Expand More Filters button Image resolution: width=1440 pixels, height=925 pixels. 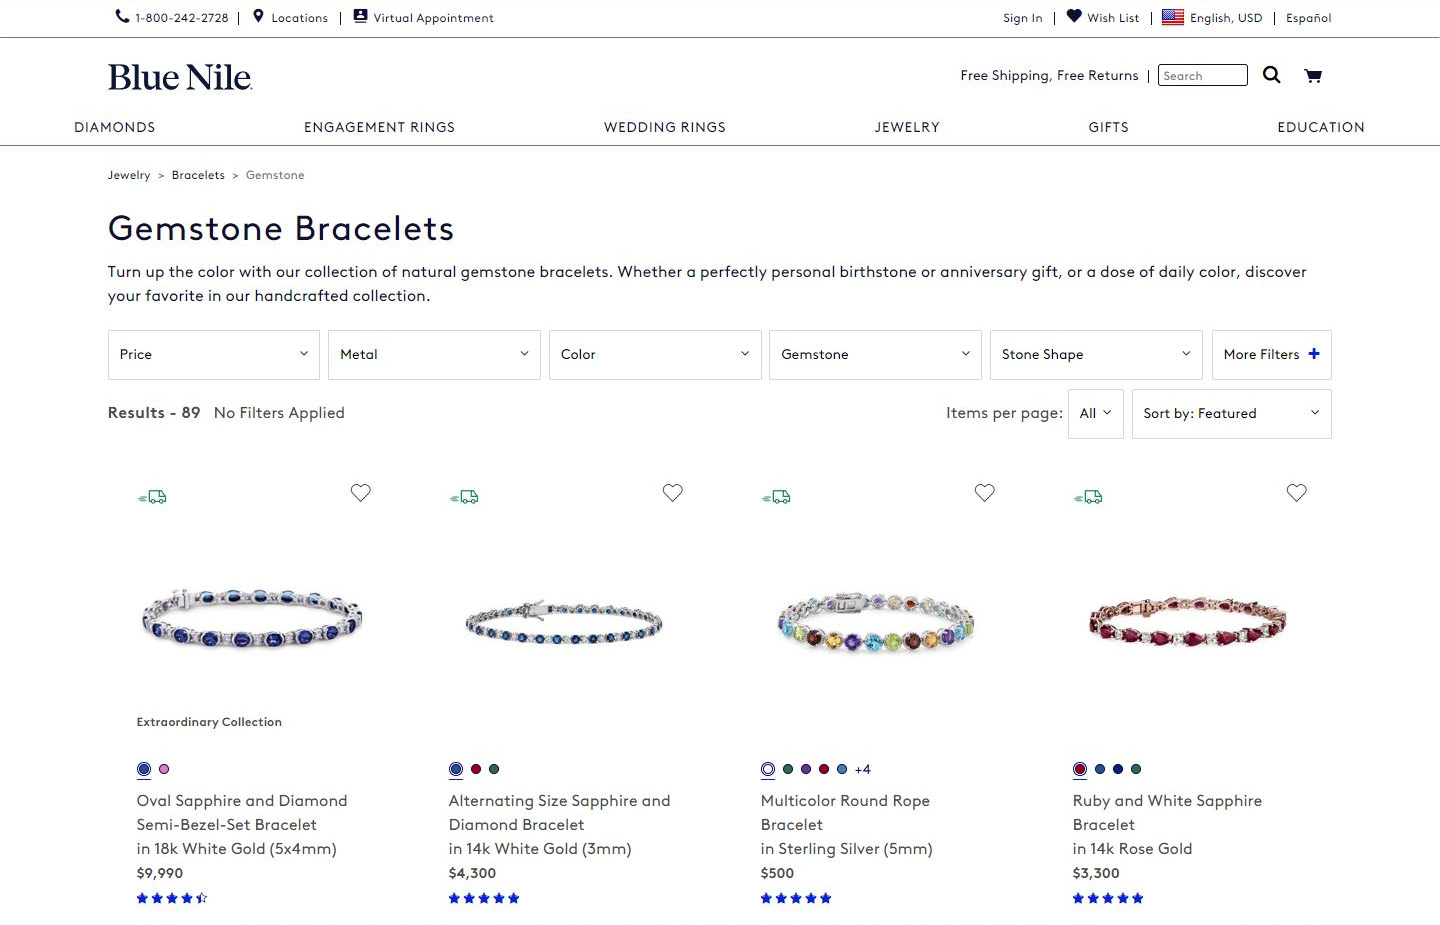point(1271,355)
